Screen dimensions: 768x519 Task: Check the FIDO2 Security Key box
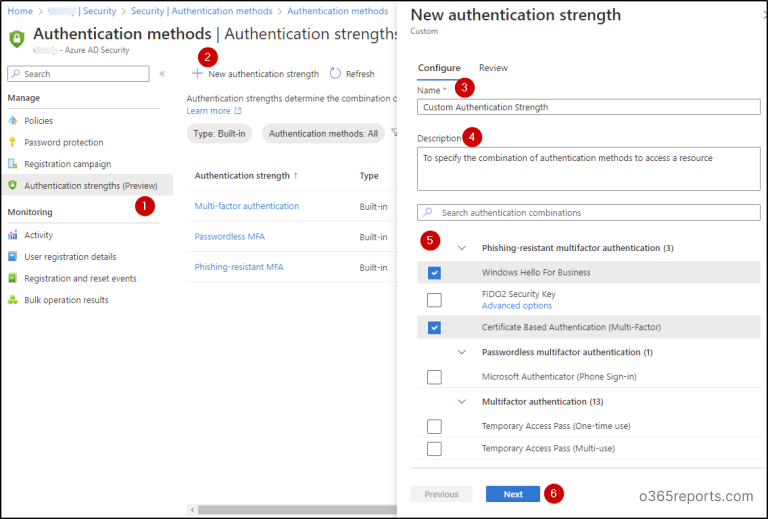(x=434, y=300)
